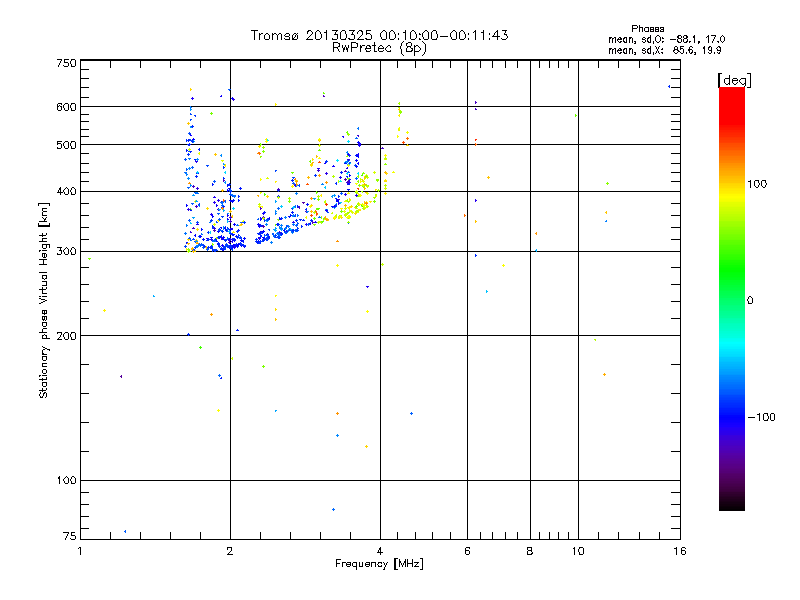The height and width of the screenshot is (600, 800).
Task: Click the "mean, sd,O: -88.1, 17.0" line
Action: pos(666,39)
